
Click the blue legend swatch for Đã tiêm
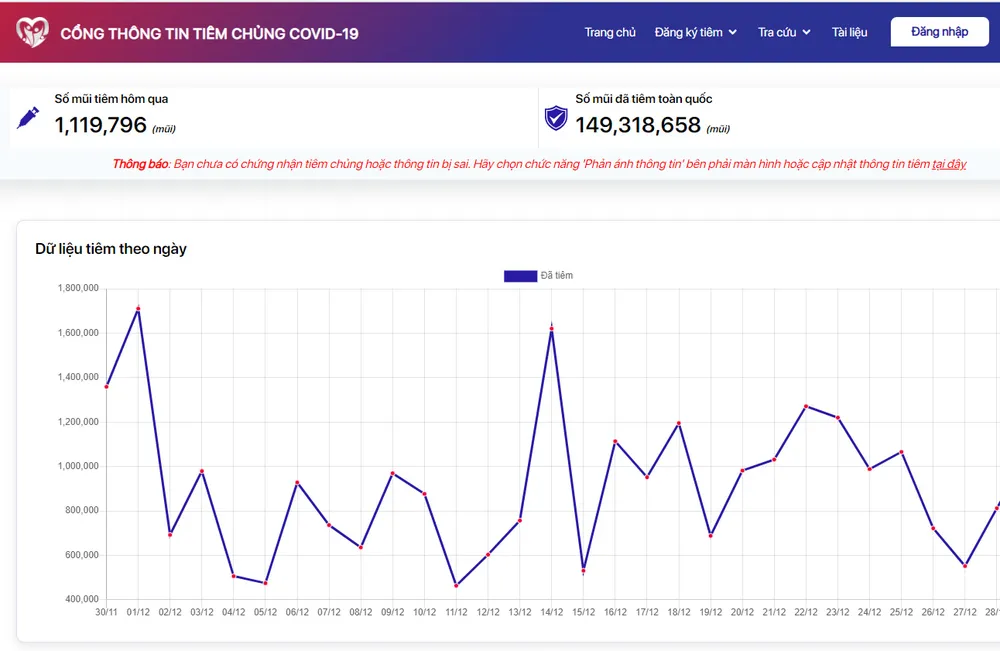(520, 276)
